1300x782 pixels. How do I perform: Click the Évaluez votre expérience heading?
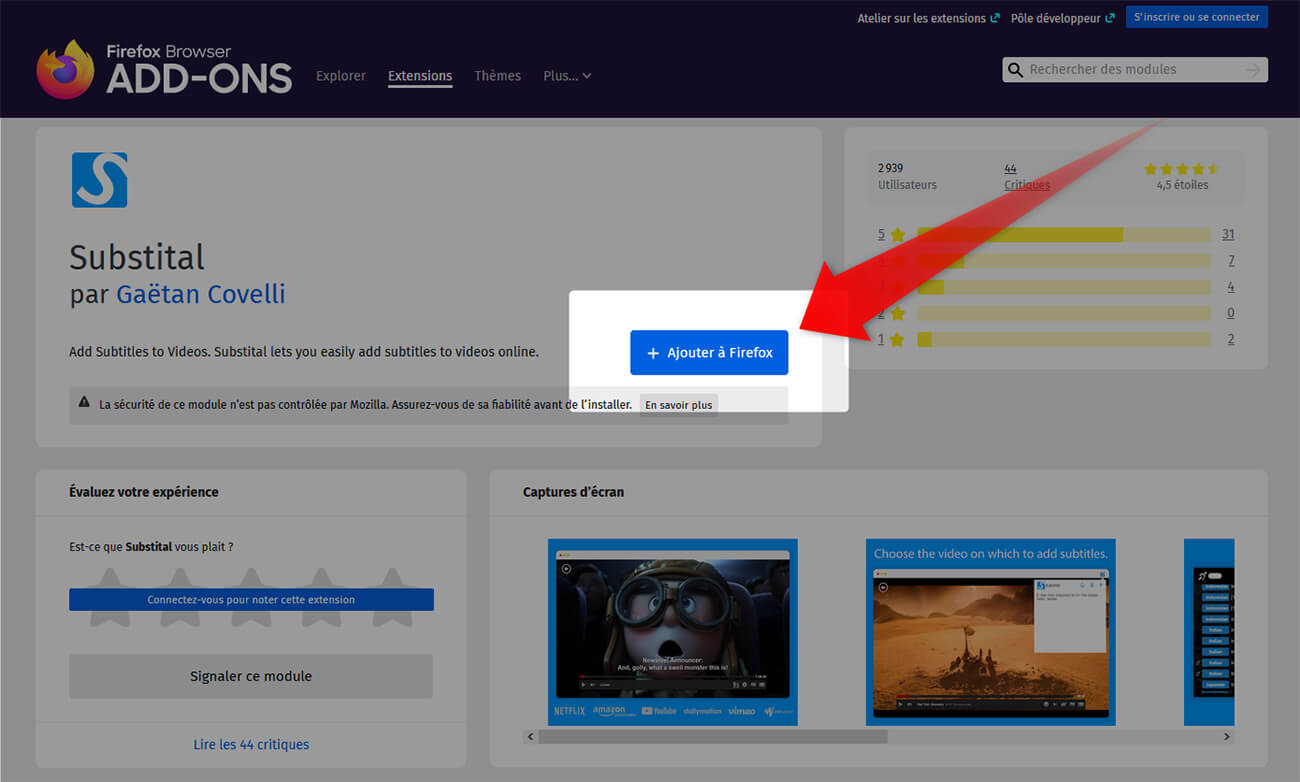pyautogui.click(x=144, y=492)
